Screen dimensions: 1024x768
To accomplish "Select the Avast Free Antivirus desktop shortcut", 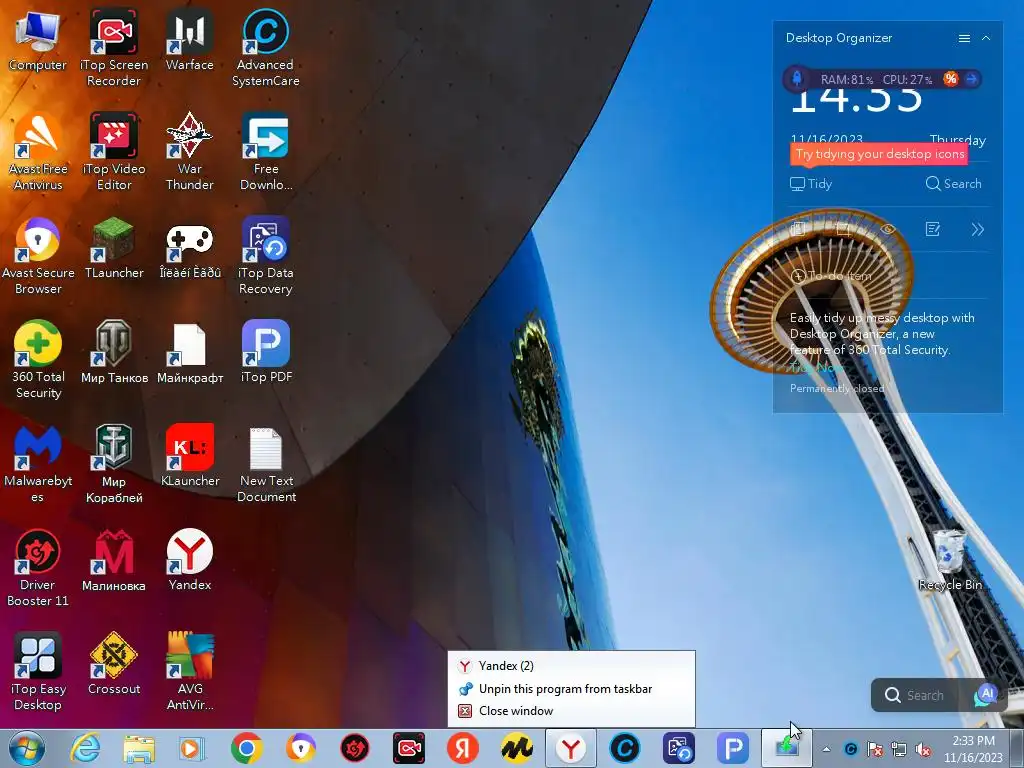I will click(38, 152).
